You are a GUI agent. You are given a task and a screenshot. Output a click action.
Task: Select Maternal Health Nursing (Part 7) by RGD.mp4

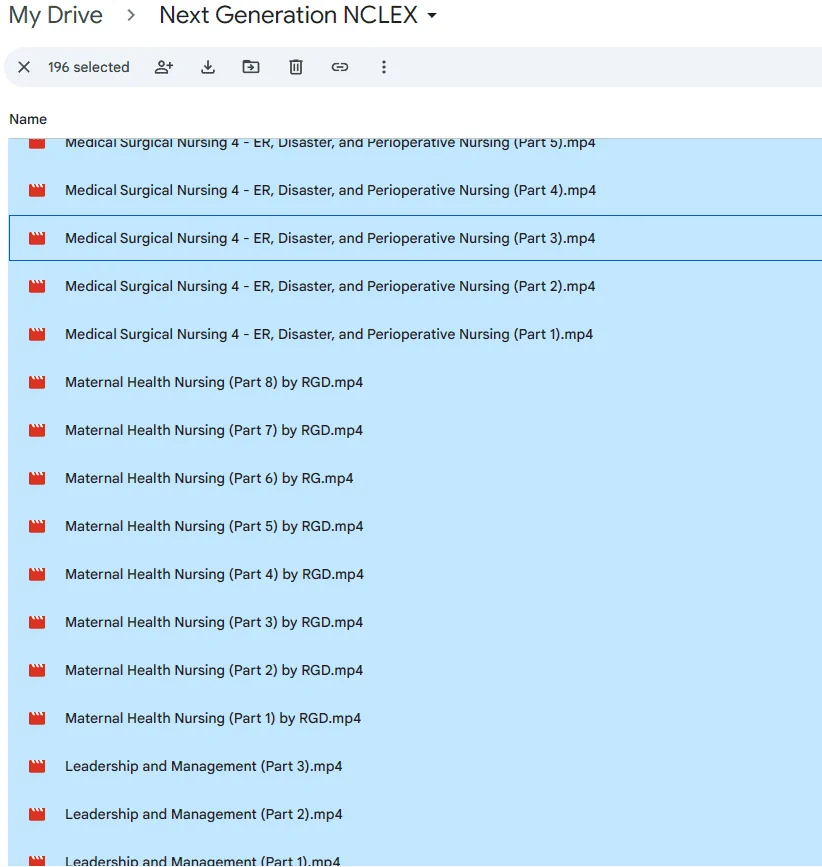click(x=415, y=431)
